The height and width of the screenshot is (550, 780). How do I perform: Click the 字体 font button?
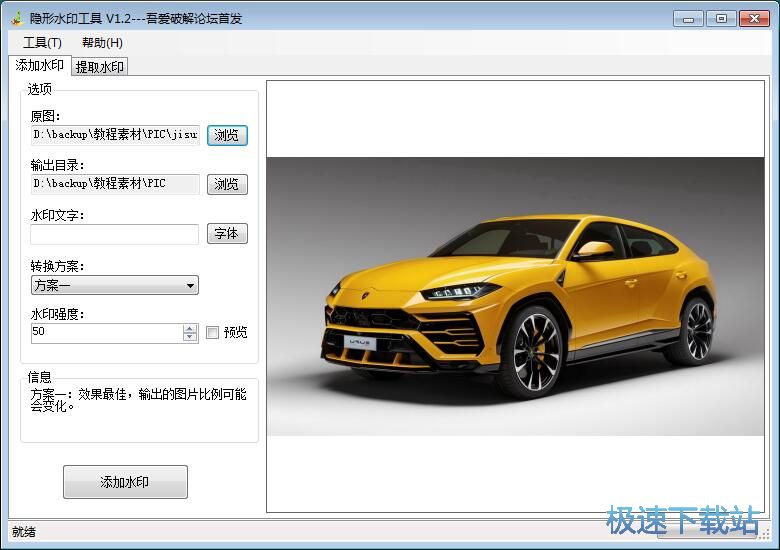pyautogui.click(x=227, y=234)
